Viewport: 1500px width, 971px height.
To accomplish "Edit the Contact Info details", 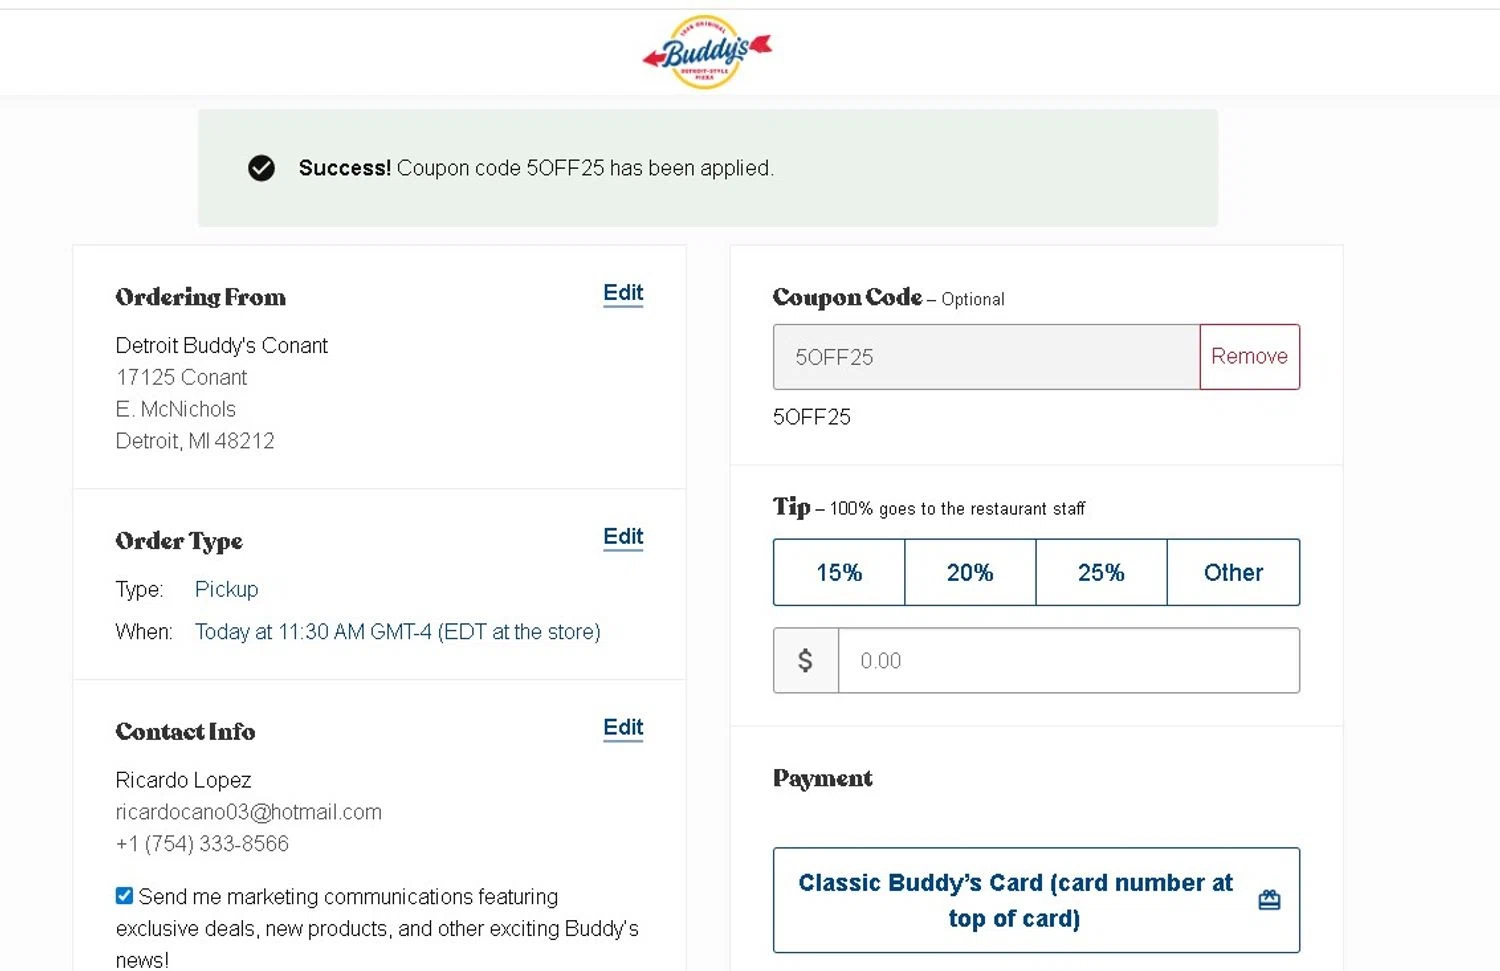I will pyautogui.click(x=622, y=728).
